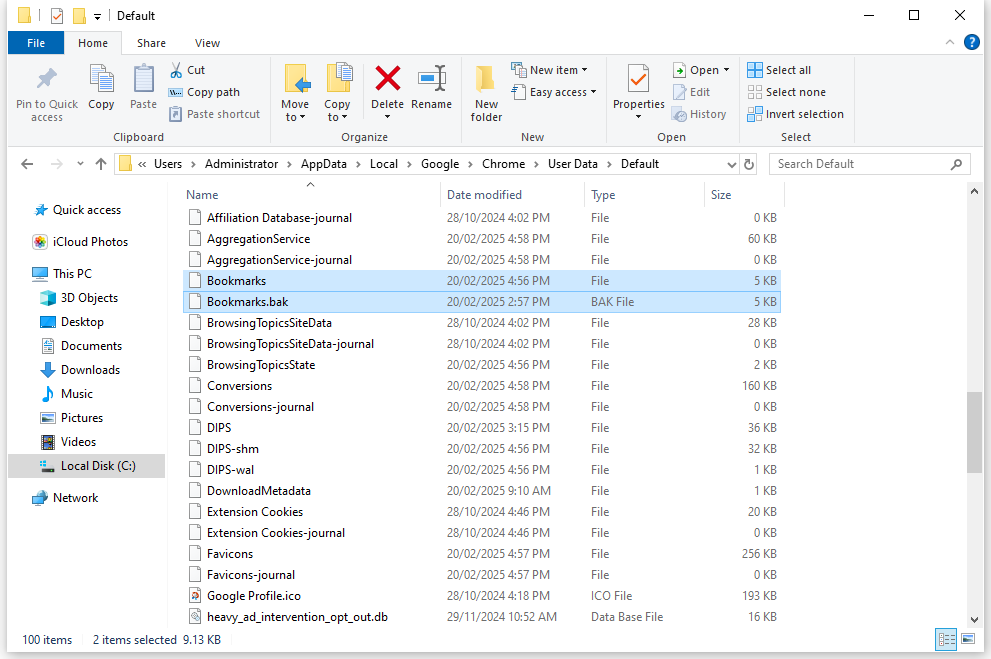Click Copy path in Clipboard group

pyautogui.click(x=204, y=92)
